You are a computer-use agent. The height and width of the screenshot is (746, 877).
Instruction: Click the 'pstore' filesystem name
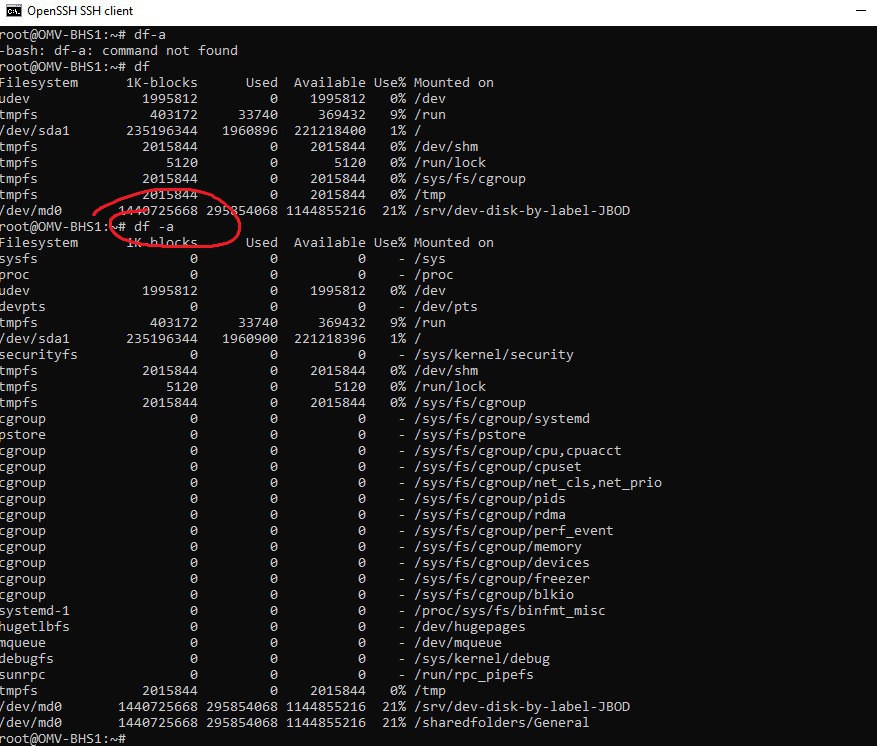pos(23,435)
